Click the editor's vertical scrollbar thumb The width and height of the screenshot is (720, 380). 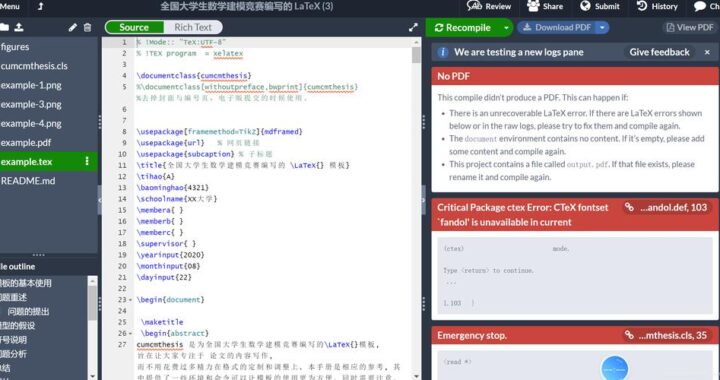[416, 55]
